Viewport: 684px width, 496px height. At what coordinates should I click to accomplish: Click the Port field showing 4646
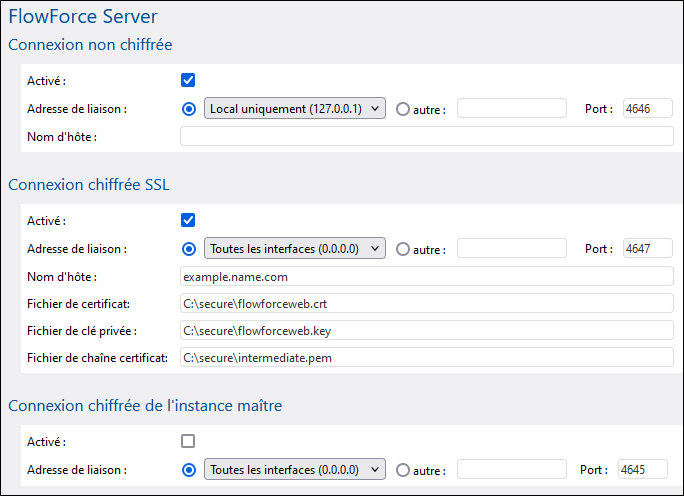click(x=647, y=108)
